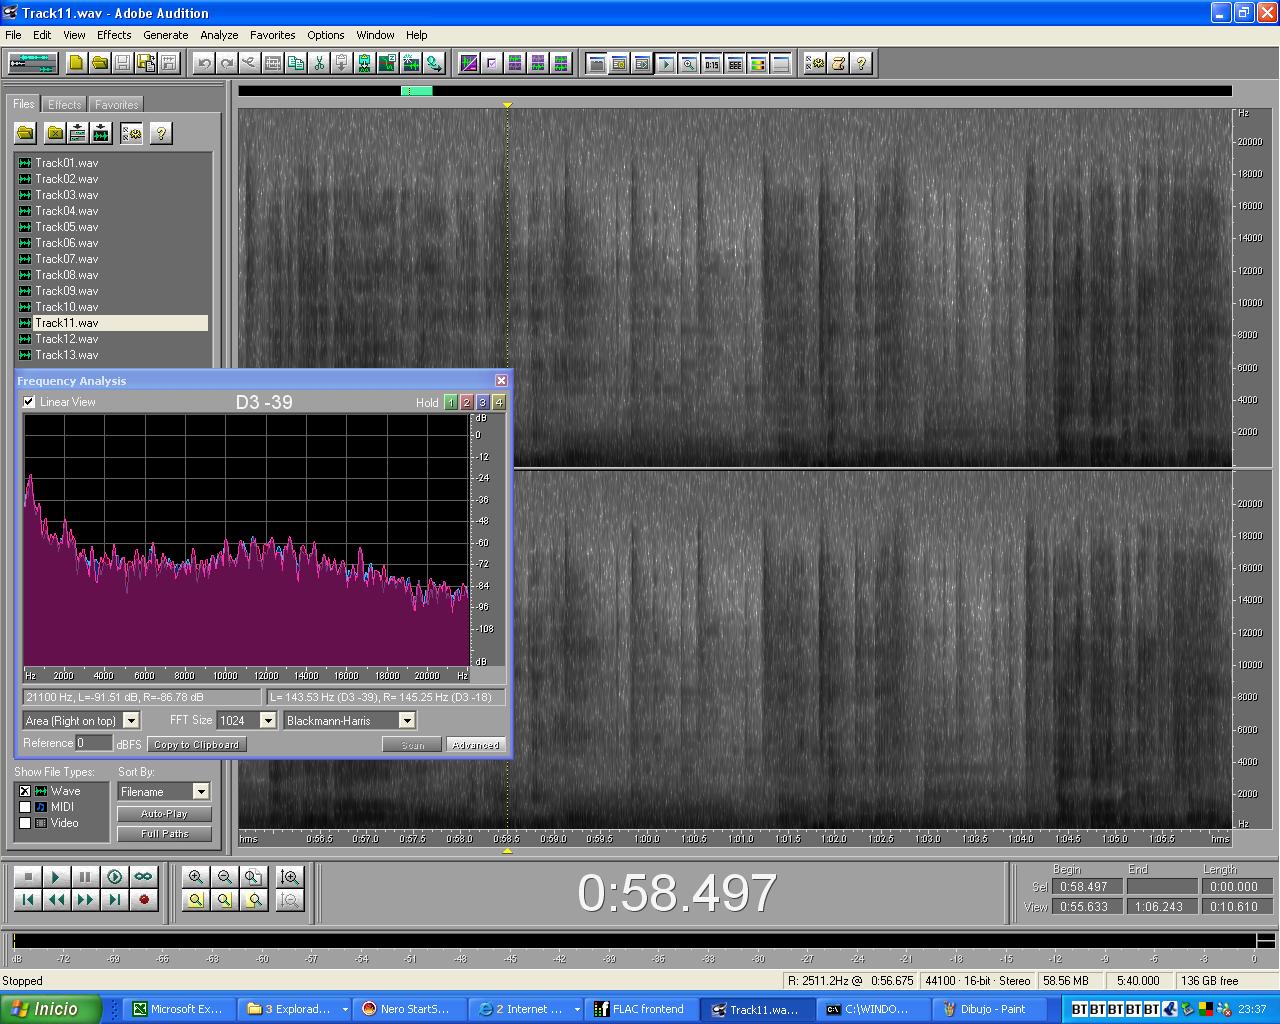The image size is (1280, 1024).
Task: Click the Reference dBFS input field
Action: [x=95, y=743]
